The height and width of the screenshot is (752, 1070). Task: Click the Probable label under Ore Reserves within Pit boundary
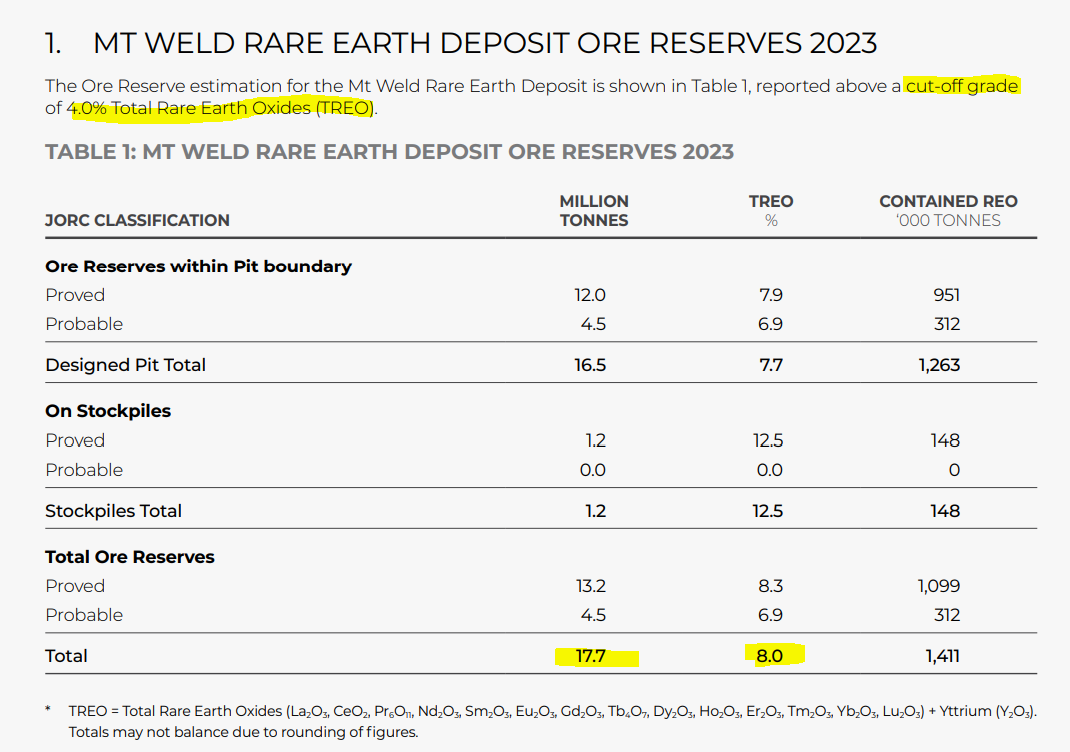click(x=84, y=323)
